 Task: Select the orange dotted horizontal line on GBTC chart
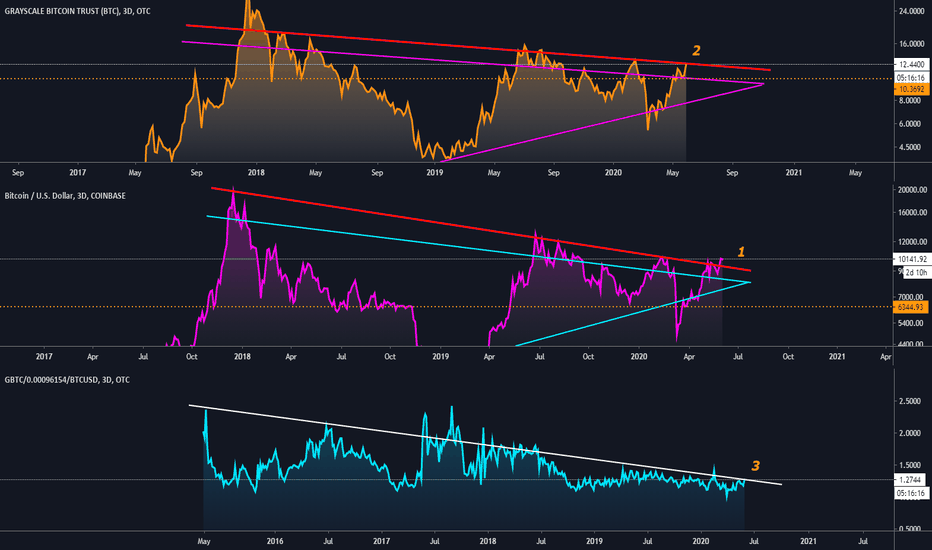(447, 78)
